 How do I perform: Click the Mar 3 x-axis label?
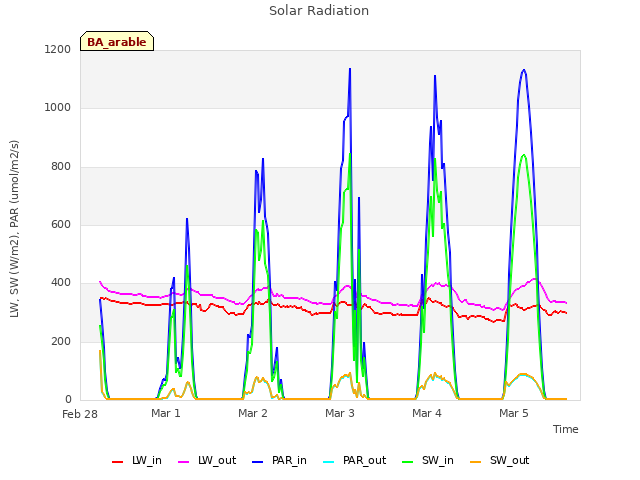pos(340,413)
